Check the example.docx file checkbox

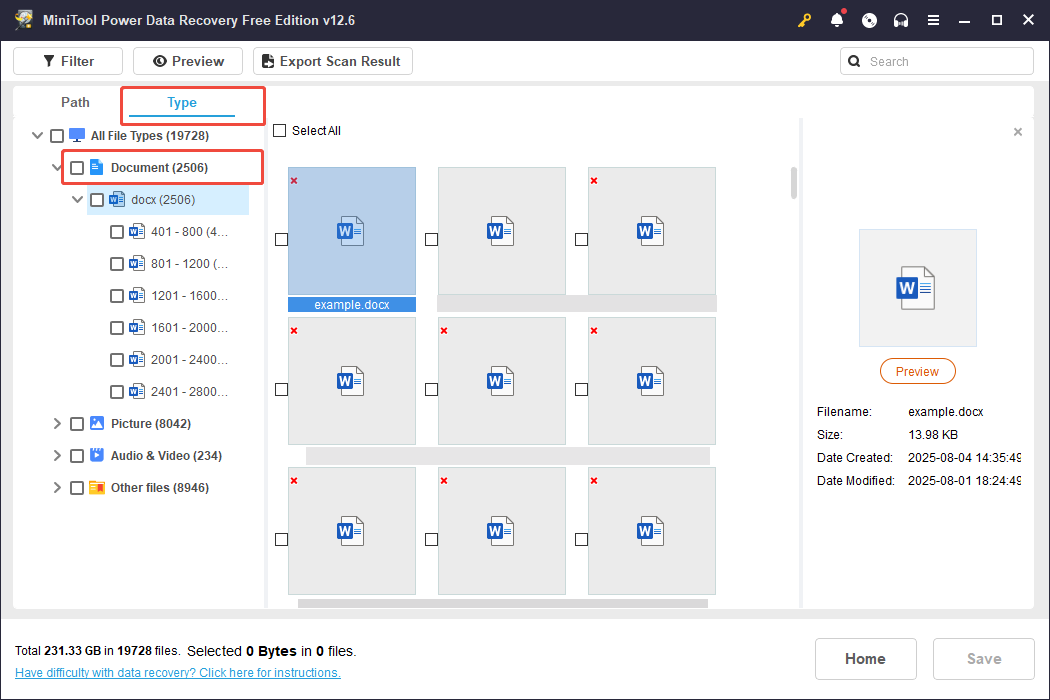[281, 239]
